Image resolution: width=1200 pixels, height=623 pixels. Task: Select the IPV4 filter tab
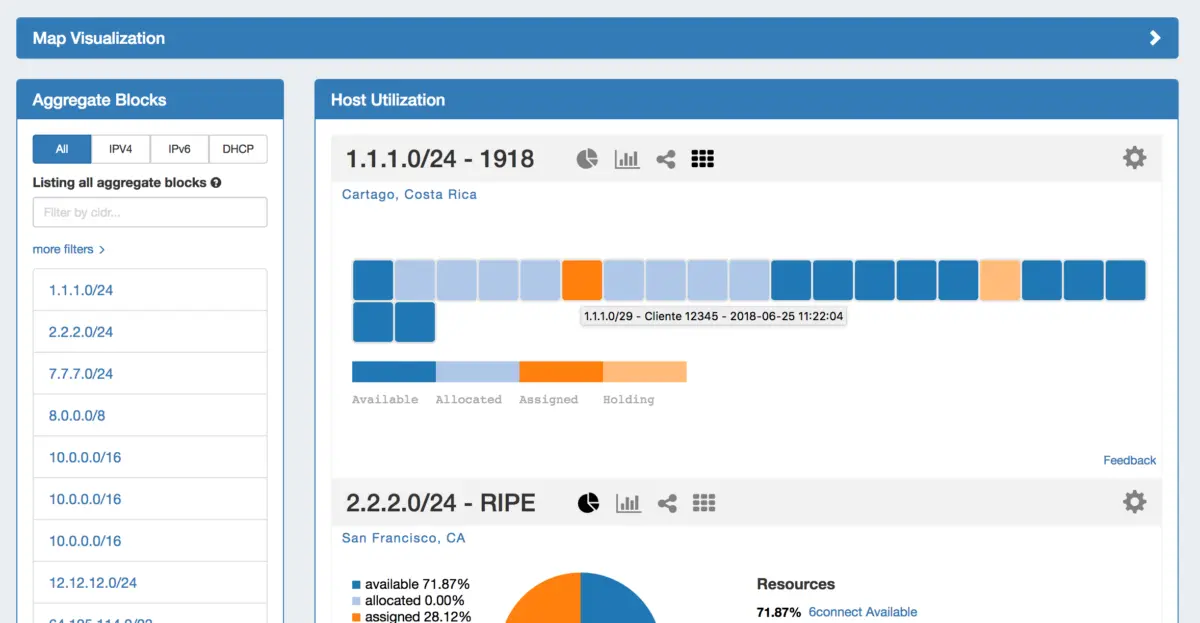[121, 149]
